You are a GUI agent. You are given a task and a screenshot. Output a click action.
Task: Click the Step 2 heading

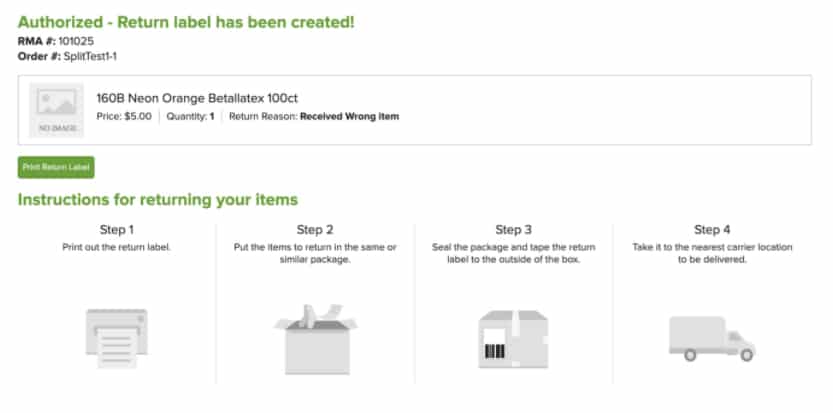pos(315,230)
